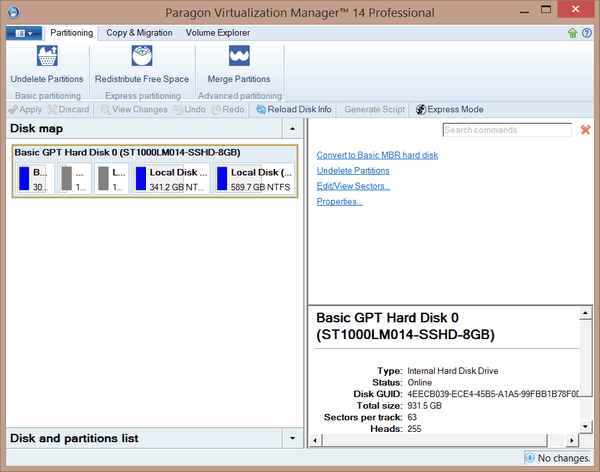Click Apply in the toolbar
This screenshot has width=600, height=472.
pyautogui.click(x=25, y=109)
